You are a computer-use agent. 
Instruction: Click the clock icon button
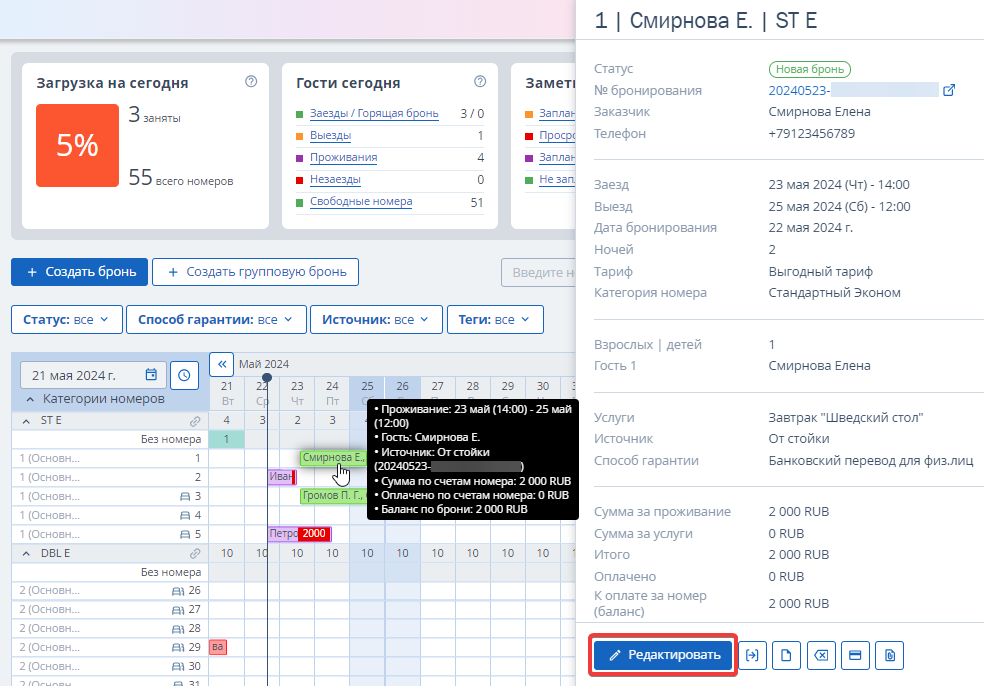coord(184,375)
